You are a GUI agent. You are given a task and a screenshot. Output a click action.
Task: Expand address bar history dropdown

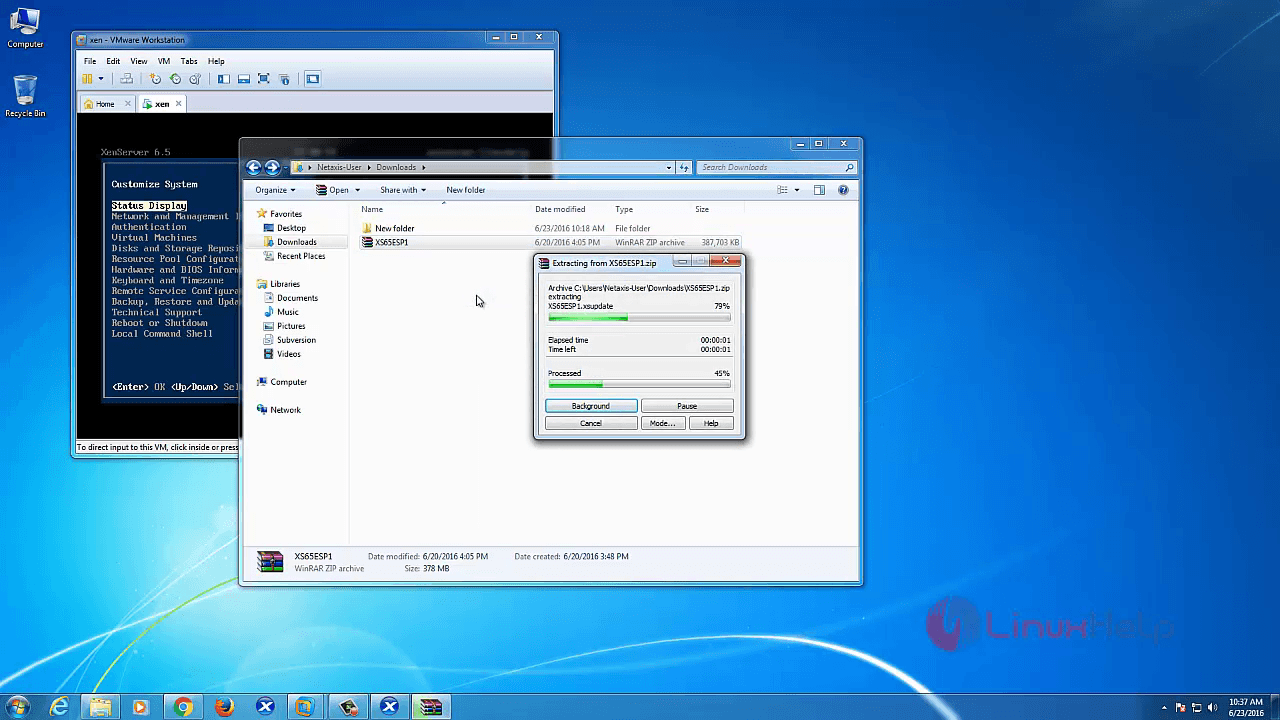(669, 168)
